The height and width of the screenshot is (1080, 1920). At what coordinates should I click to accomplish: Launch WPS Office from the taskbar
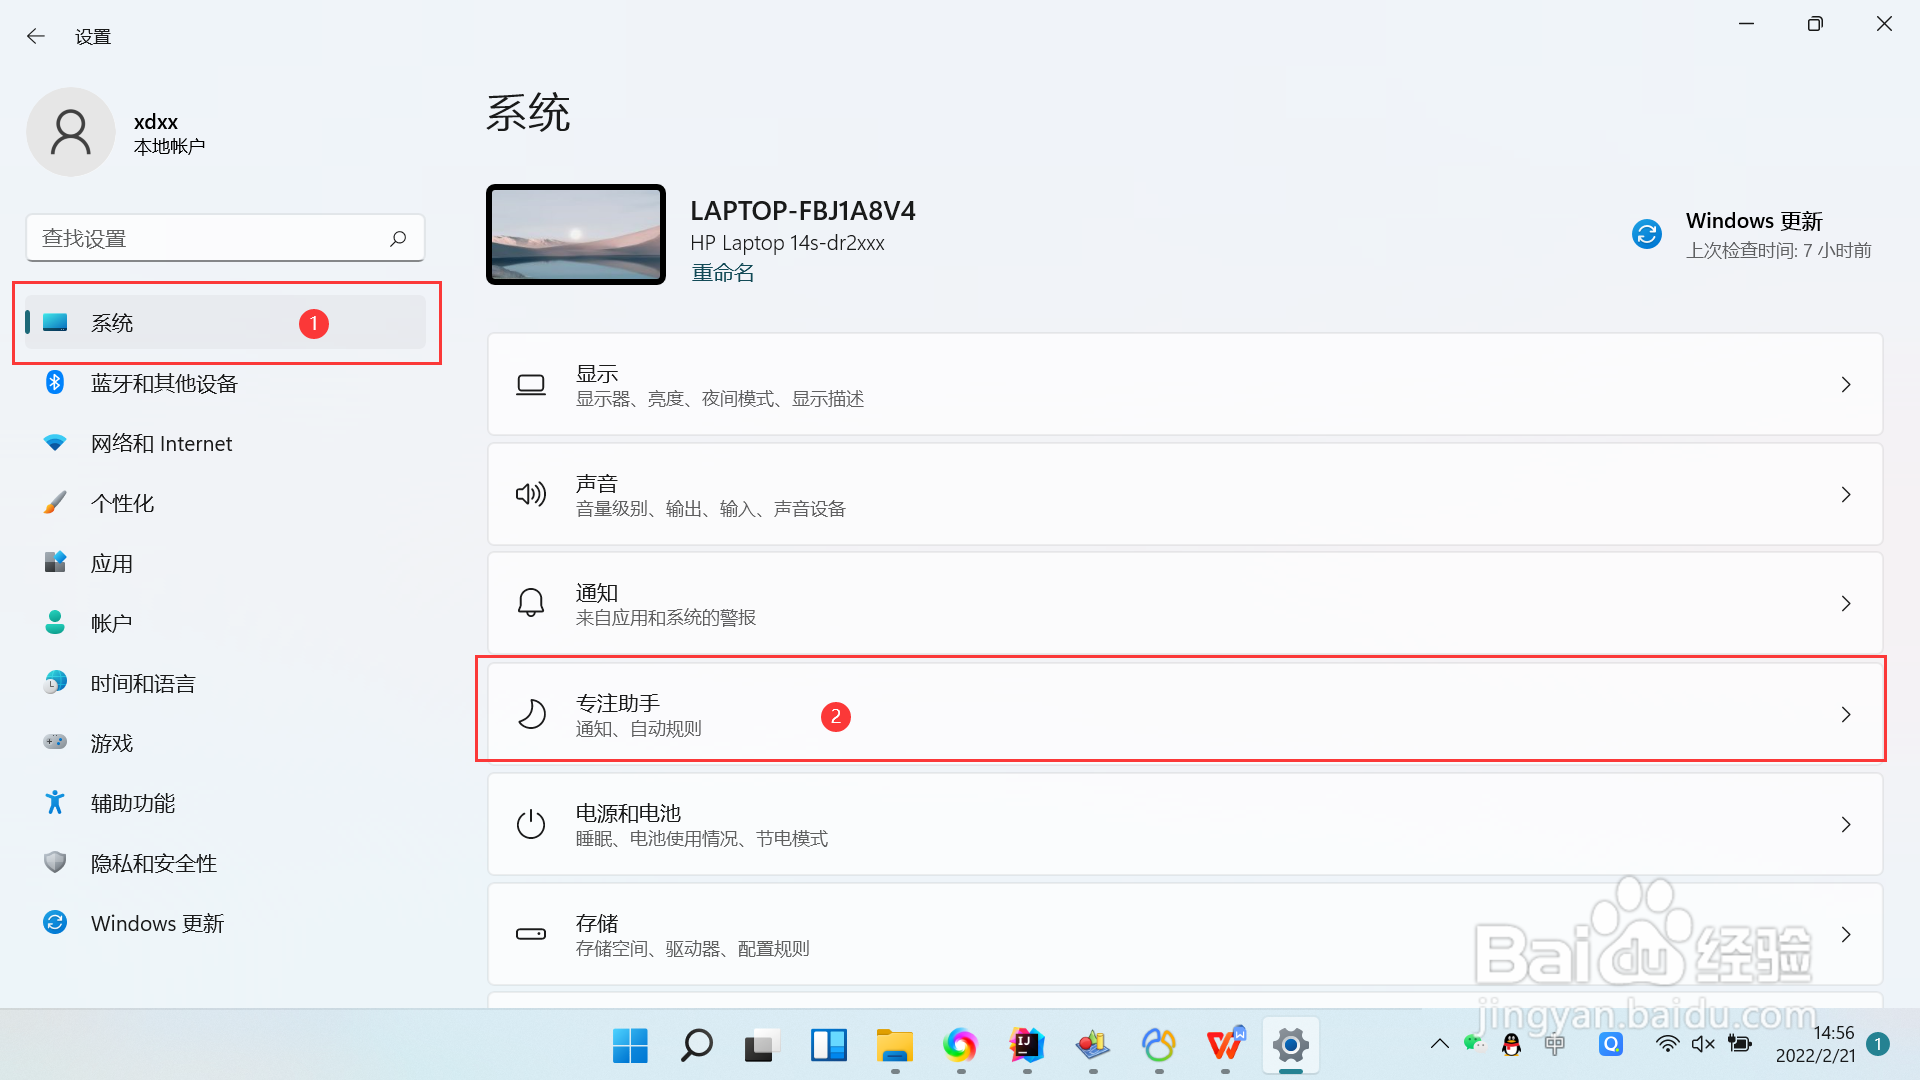(x=1225, y=1046)
